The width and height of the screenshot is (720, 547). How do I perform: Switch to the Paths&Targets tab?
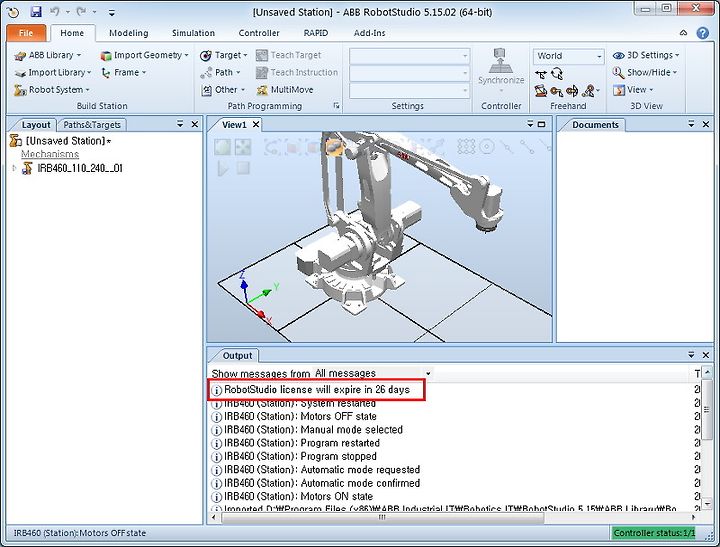pos(92,125)
